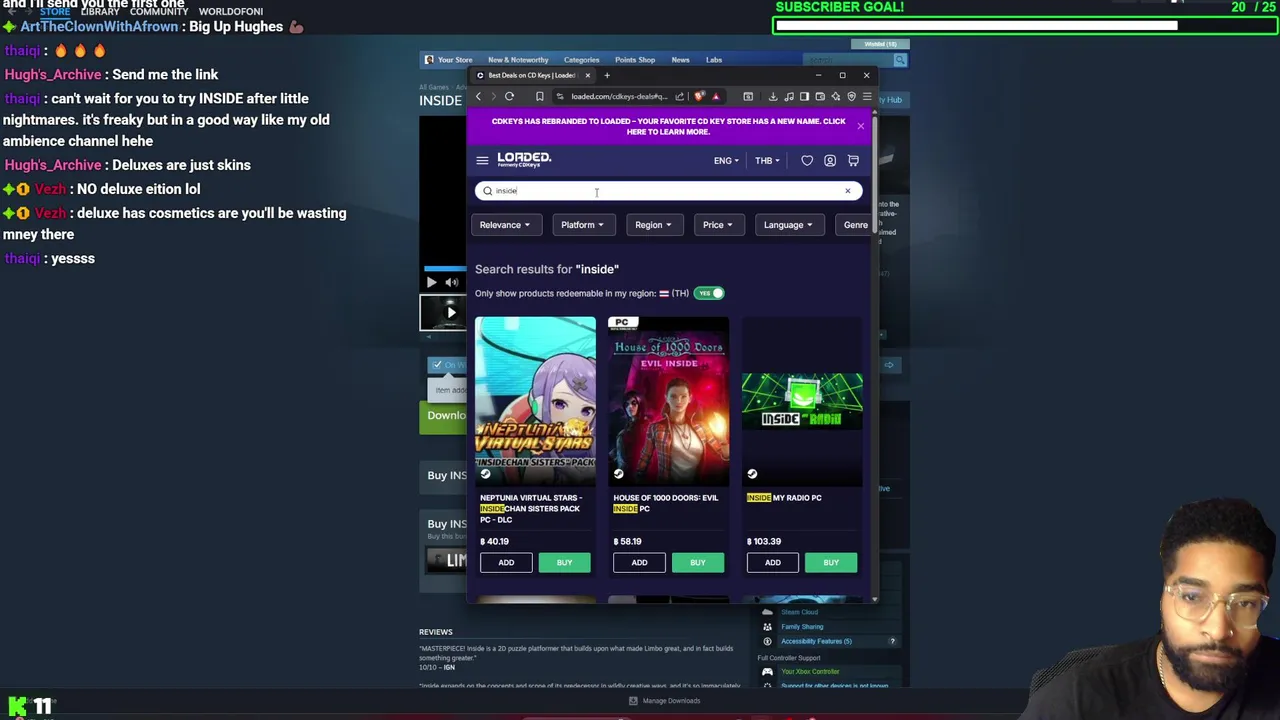This screenshot has height=720, width=1280.
Task: Open Accessibility Features (5) link
Action: click(x=816, y=641)
